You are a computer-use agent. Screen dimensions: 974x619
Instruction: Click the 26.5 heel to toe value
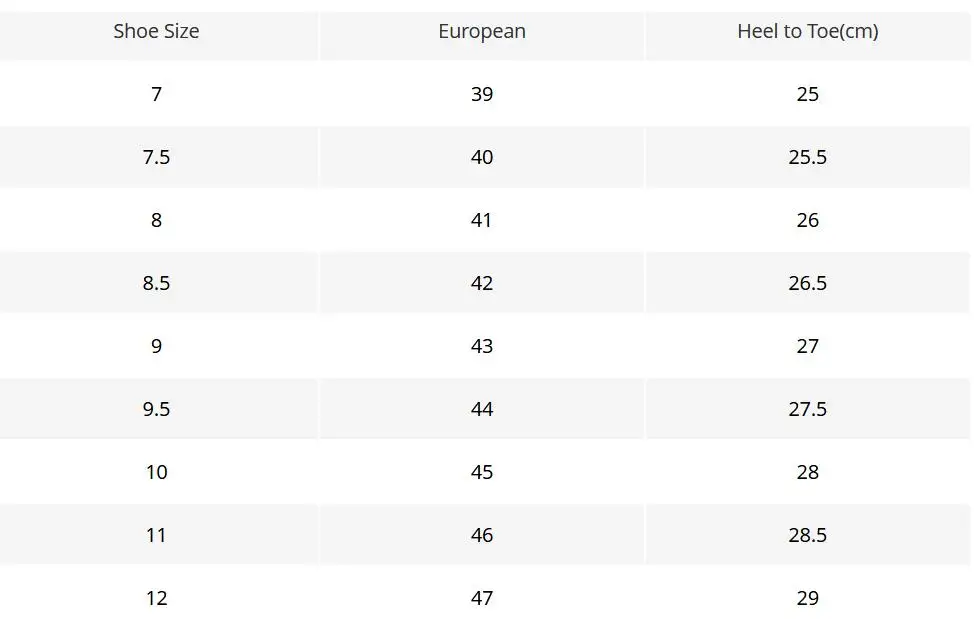(x=808, y=283)
